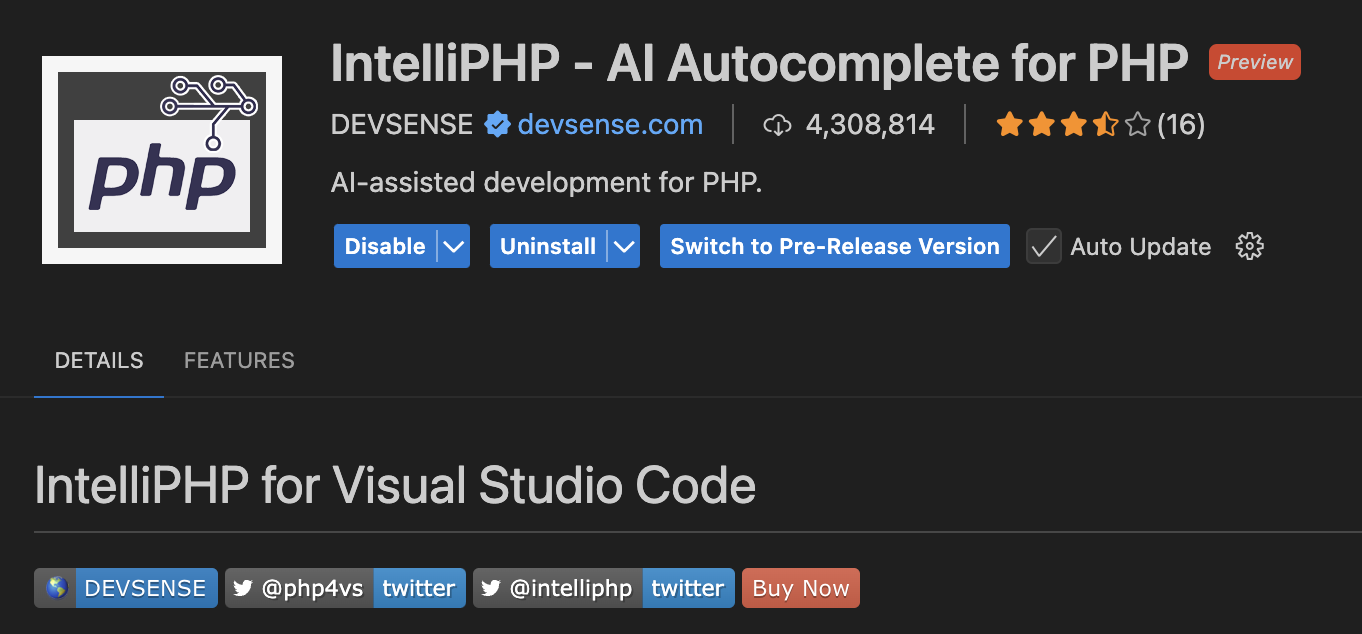Click Switch to Pre-Release Version
1362x634 pixels.
point(835,246)
